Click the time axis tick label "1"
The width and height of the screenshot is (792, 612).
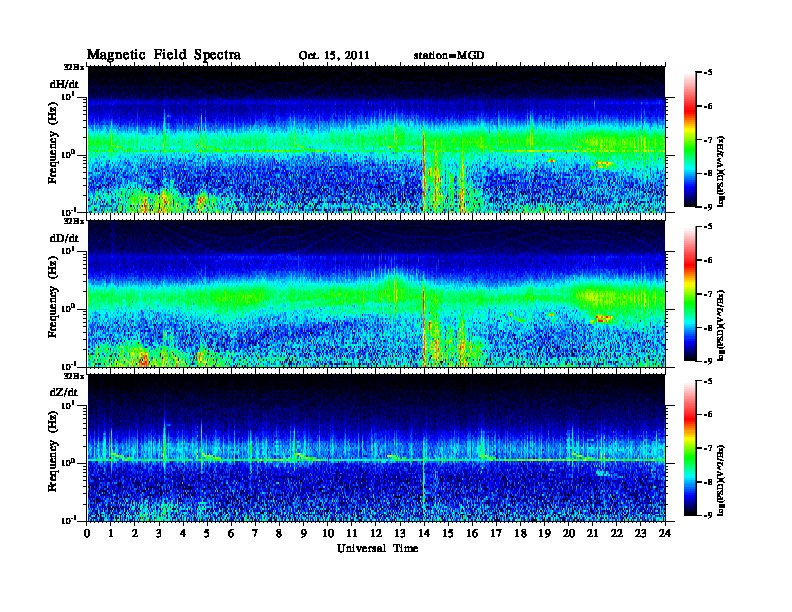click(x=111, y=534)
